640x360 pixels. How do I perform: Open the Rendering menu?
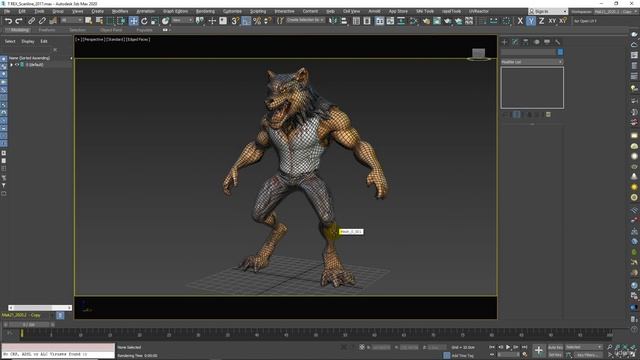pos(205,11)
